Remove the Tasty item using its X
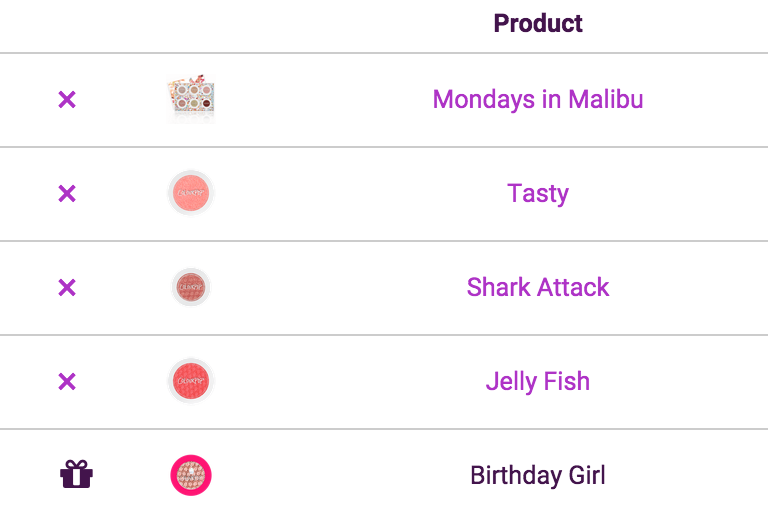This screenshot has width=768, height=520. point(67,193)
